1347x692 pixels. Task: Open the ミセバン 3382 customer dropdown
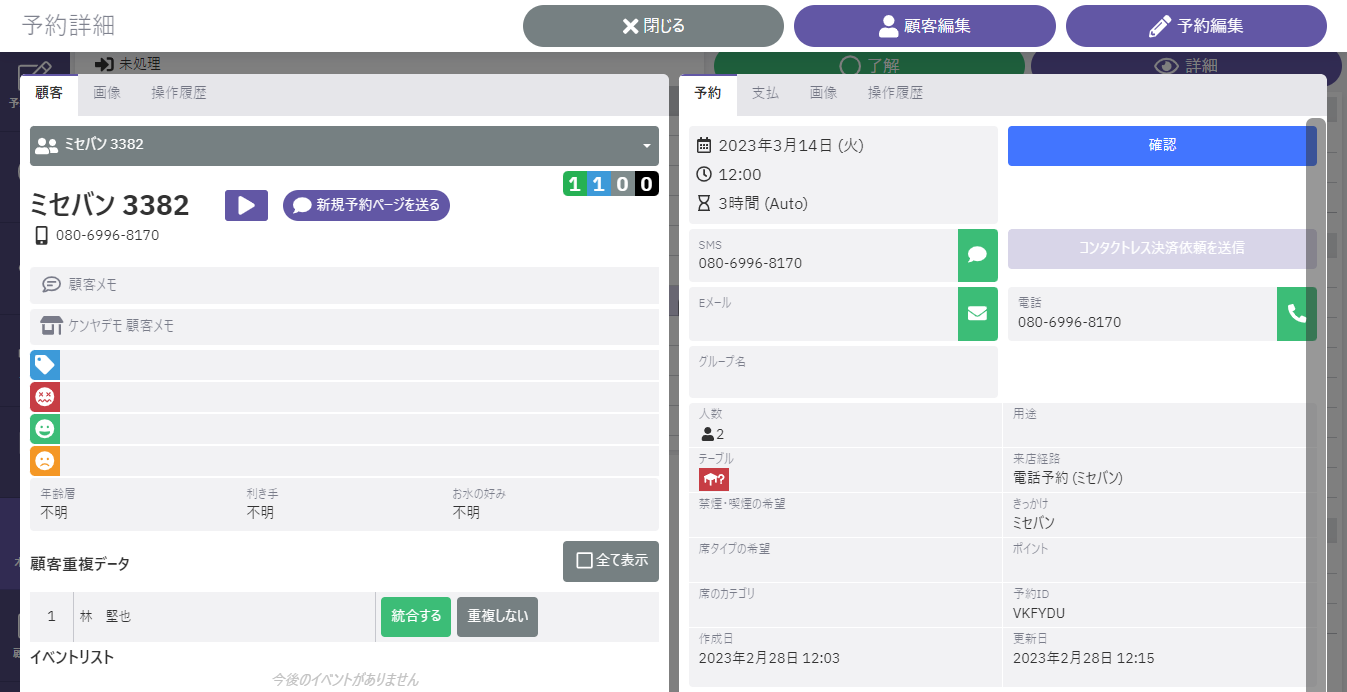click(x=344, y=145)
